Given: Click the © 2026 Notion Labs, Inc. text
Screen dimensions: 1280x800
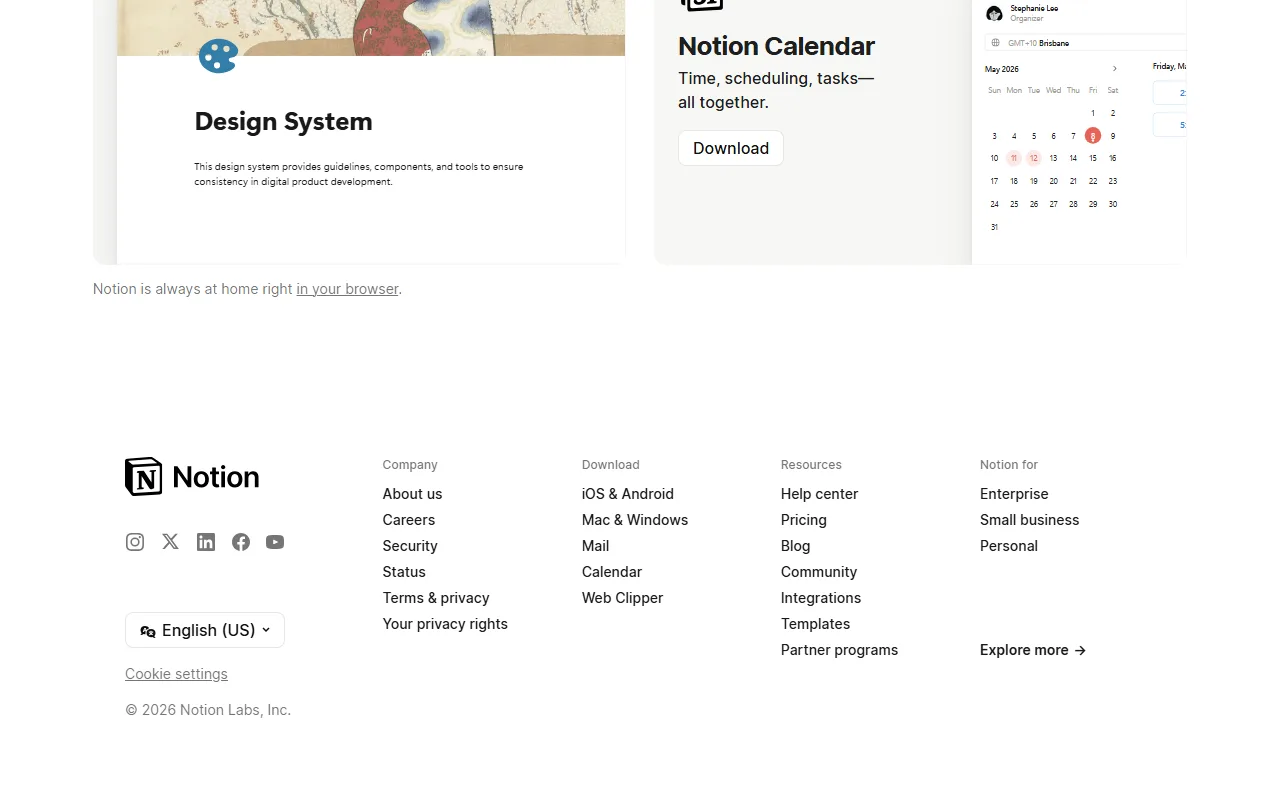Looking at the screenshot, I should coord(208,710).
